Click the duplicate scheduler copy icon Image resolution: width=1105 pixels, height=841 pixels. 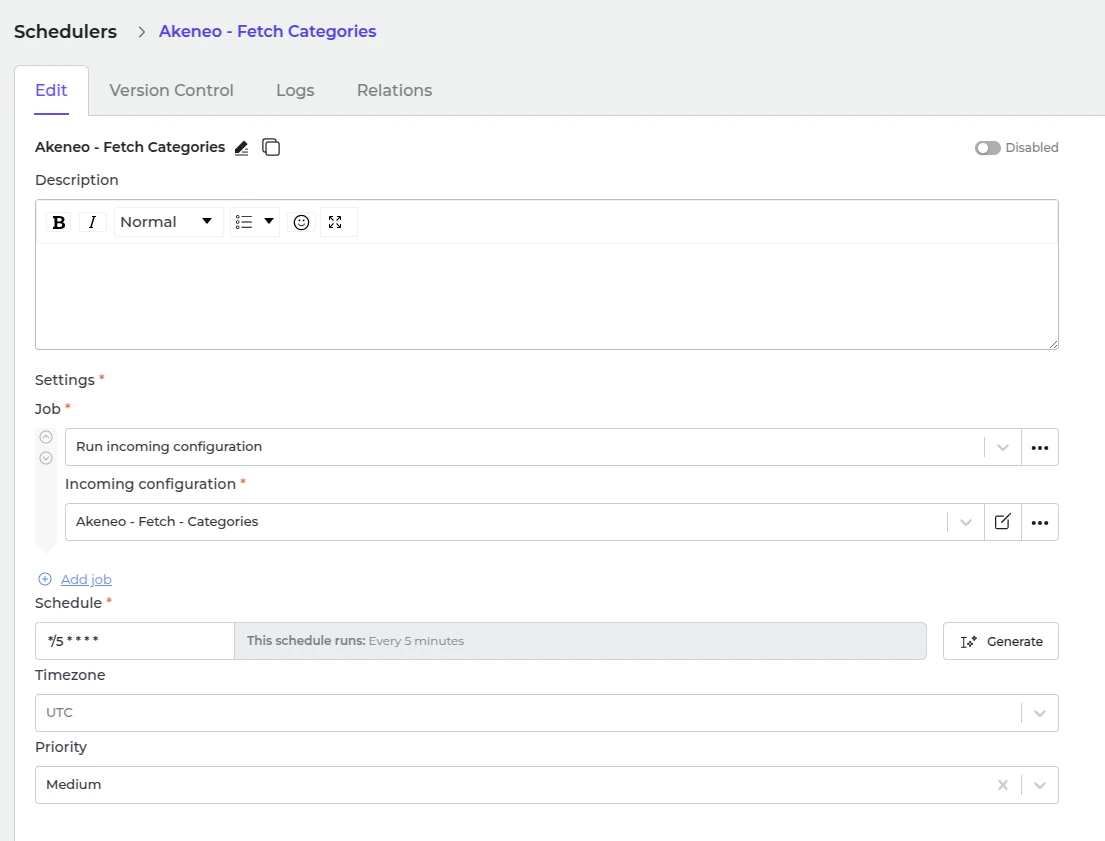tap(271, 147)
